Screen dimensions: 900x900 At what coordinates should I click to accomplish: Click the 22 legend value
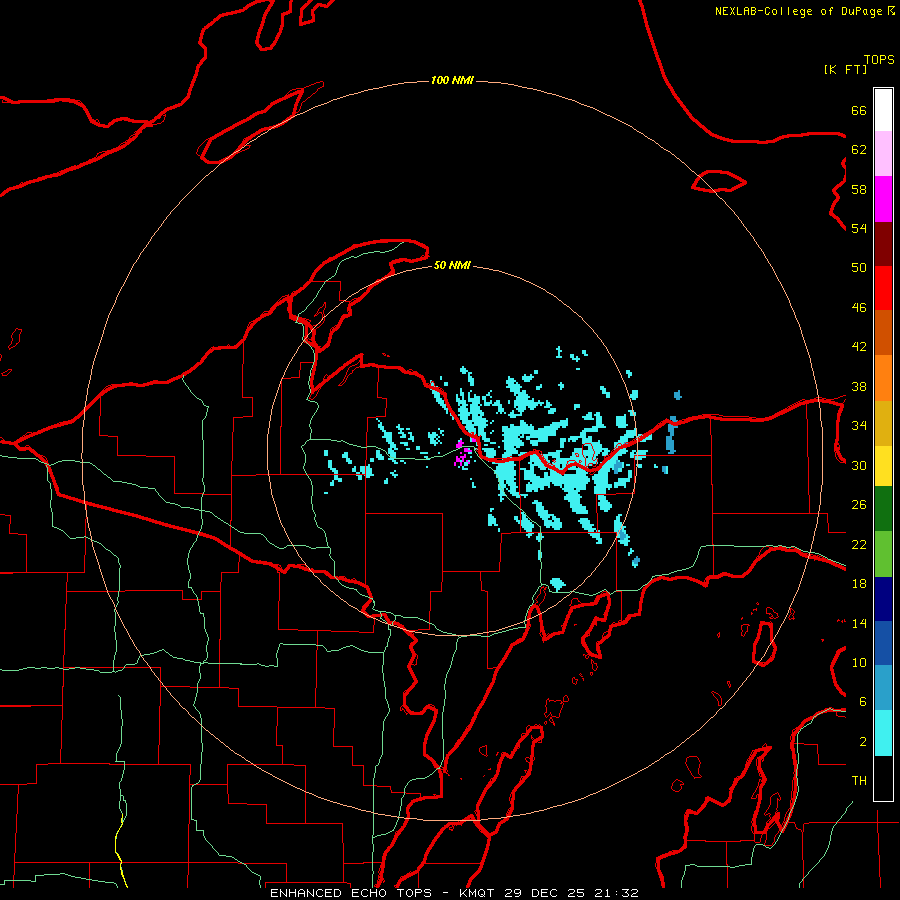click(859, 544)
